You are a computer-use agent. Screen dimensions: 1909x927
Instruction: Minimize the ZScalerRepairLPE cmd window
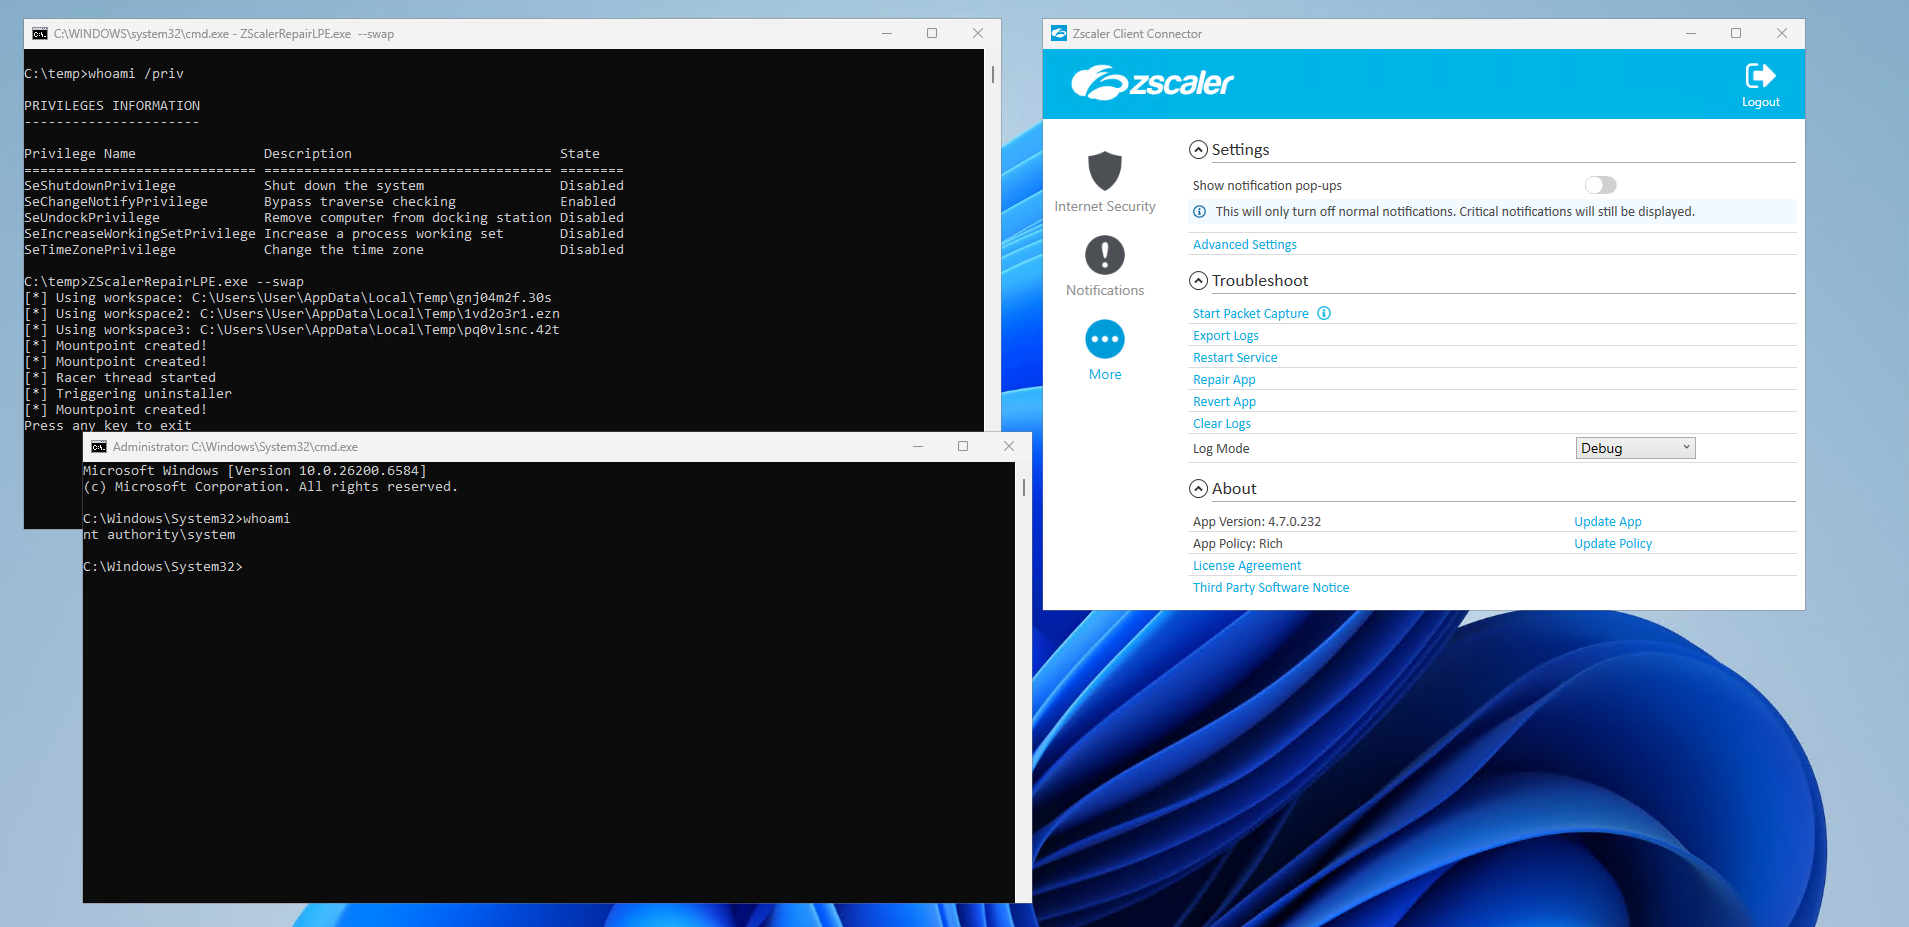pyautogui.click(x=886, y=33)
